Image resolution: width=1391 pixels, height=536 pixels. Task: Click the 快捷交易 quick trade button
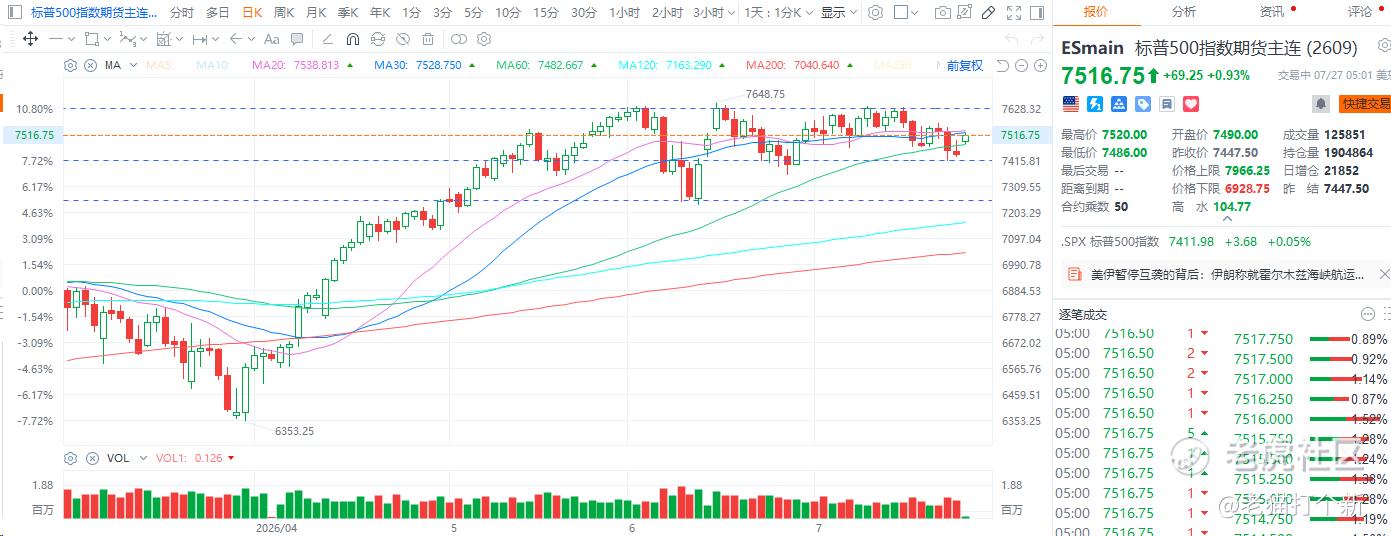(x=1364, y=103)
